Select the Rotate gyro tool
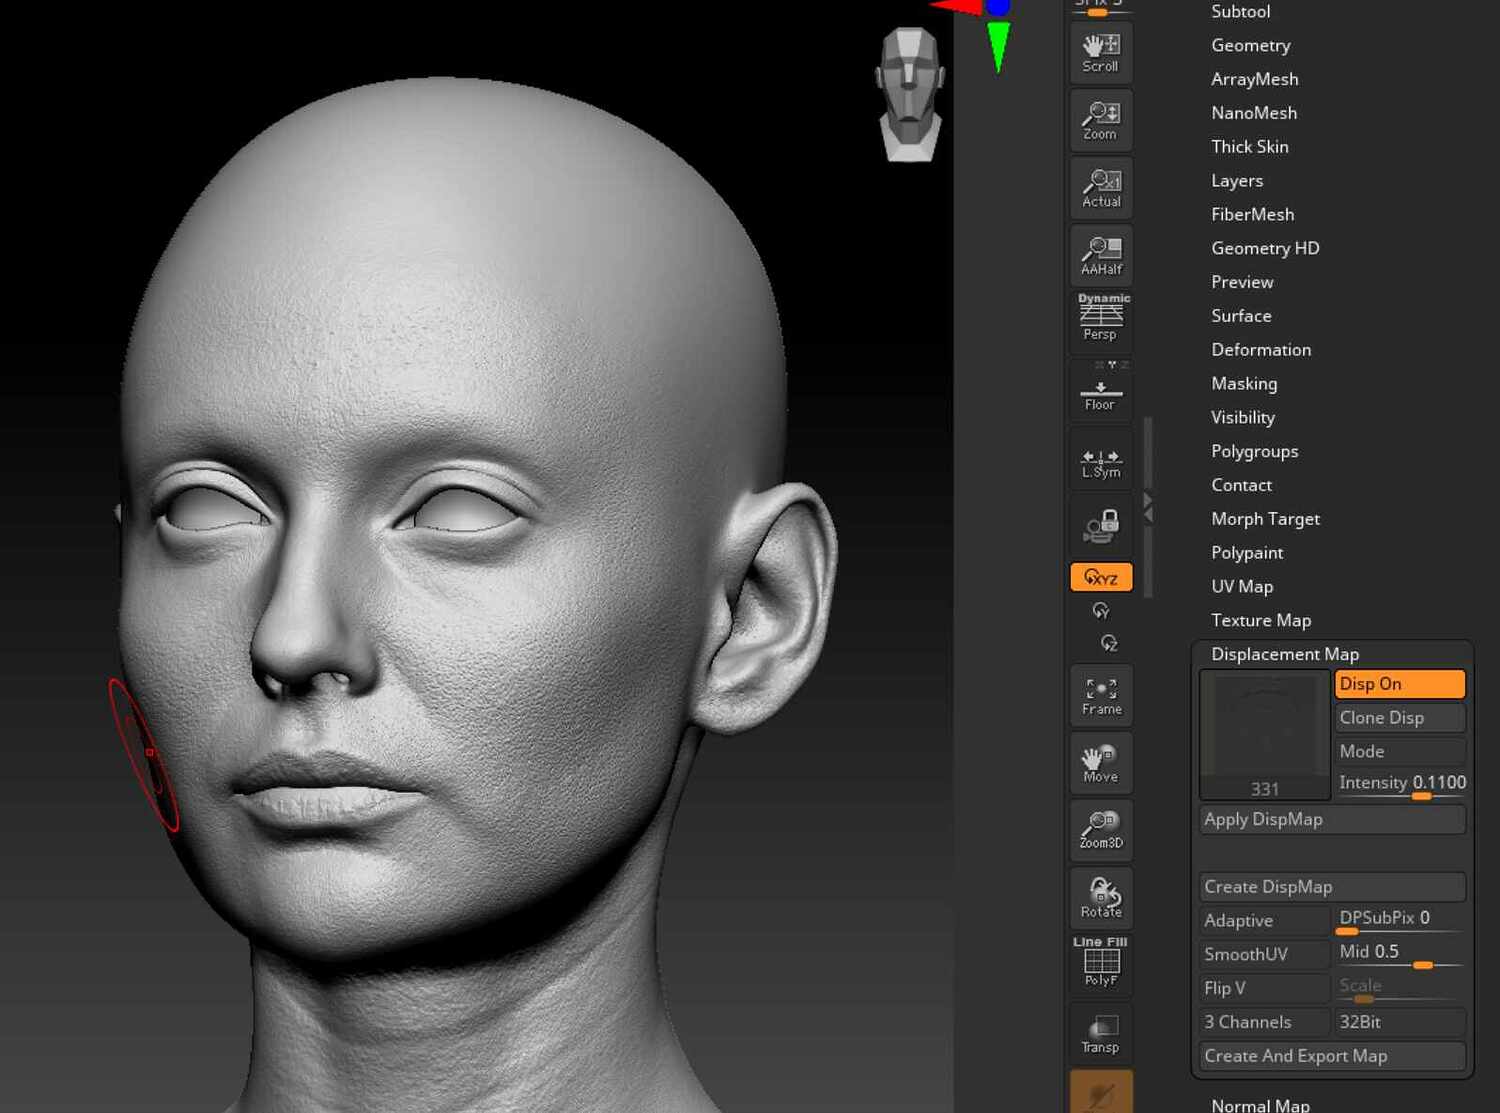This screenshot has height=1113, width=1500. click(x=1100, y=896)
